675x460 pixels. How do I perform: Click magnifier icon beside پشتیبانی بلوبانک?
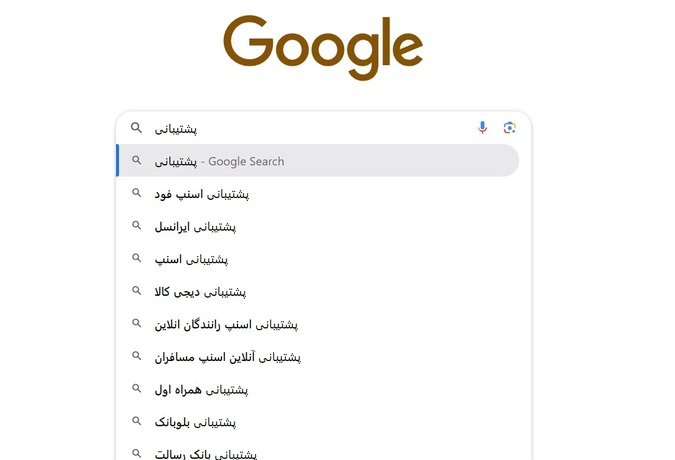pyautogui.click(x=136, y=421)
